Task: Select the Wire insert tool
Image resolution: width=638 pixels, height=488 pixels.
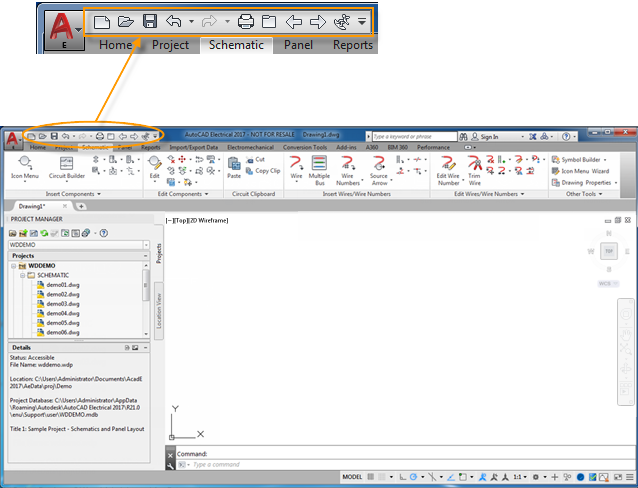Action: tap(296, 167)
